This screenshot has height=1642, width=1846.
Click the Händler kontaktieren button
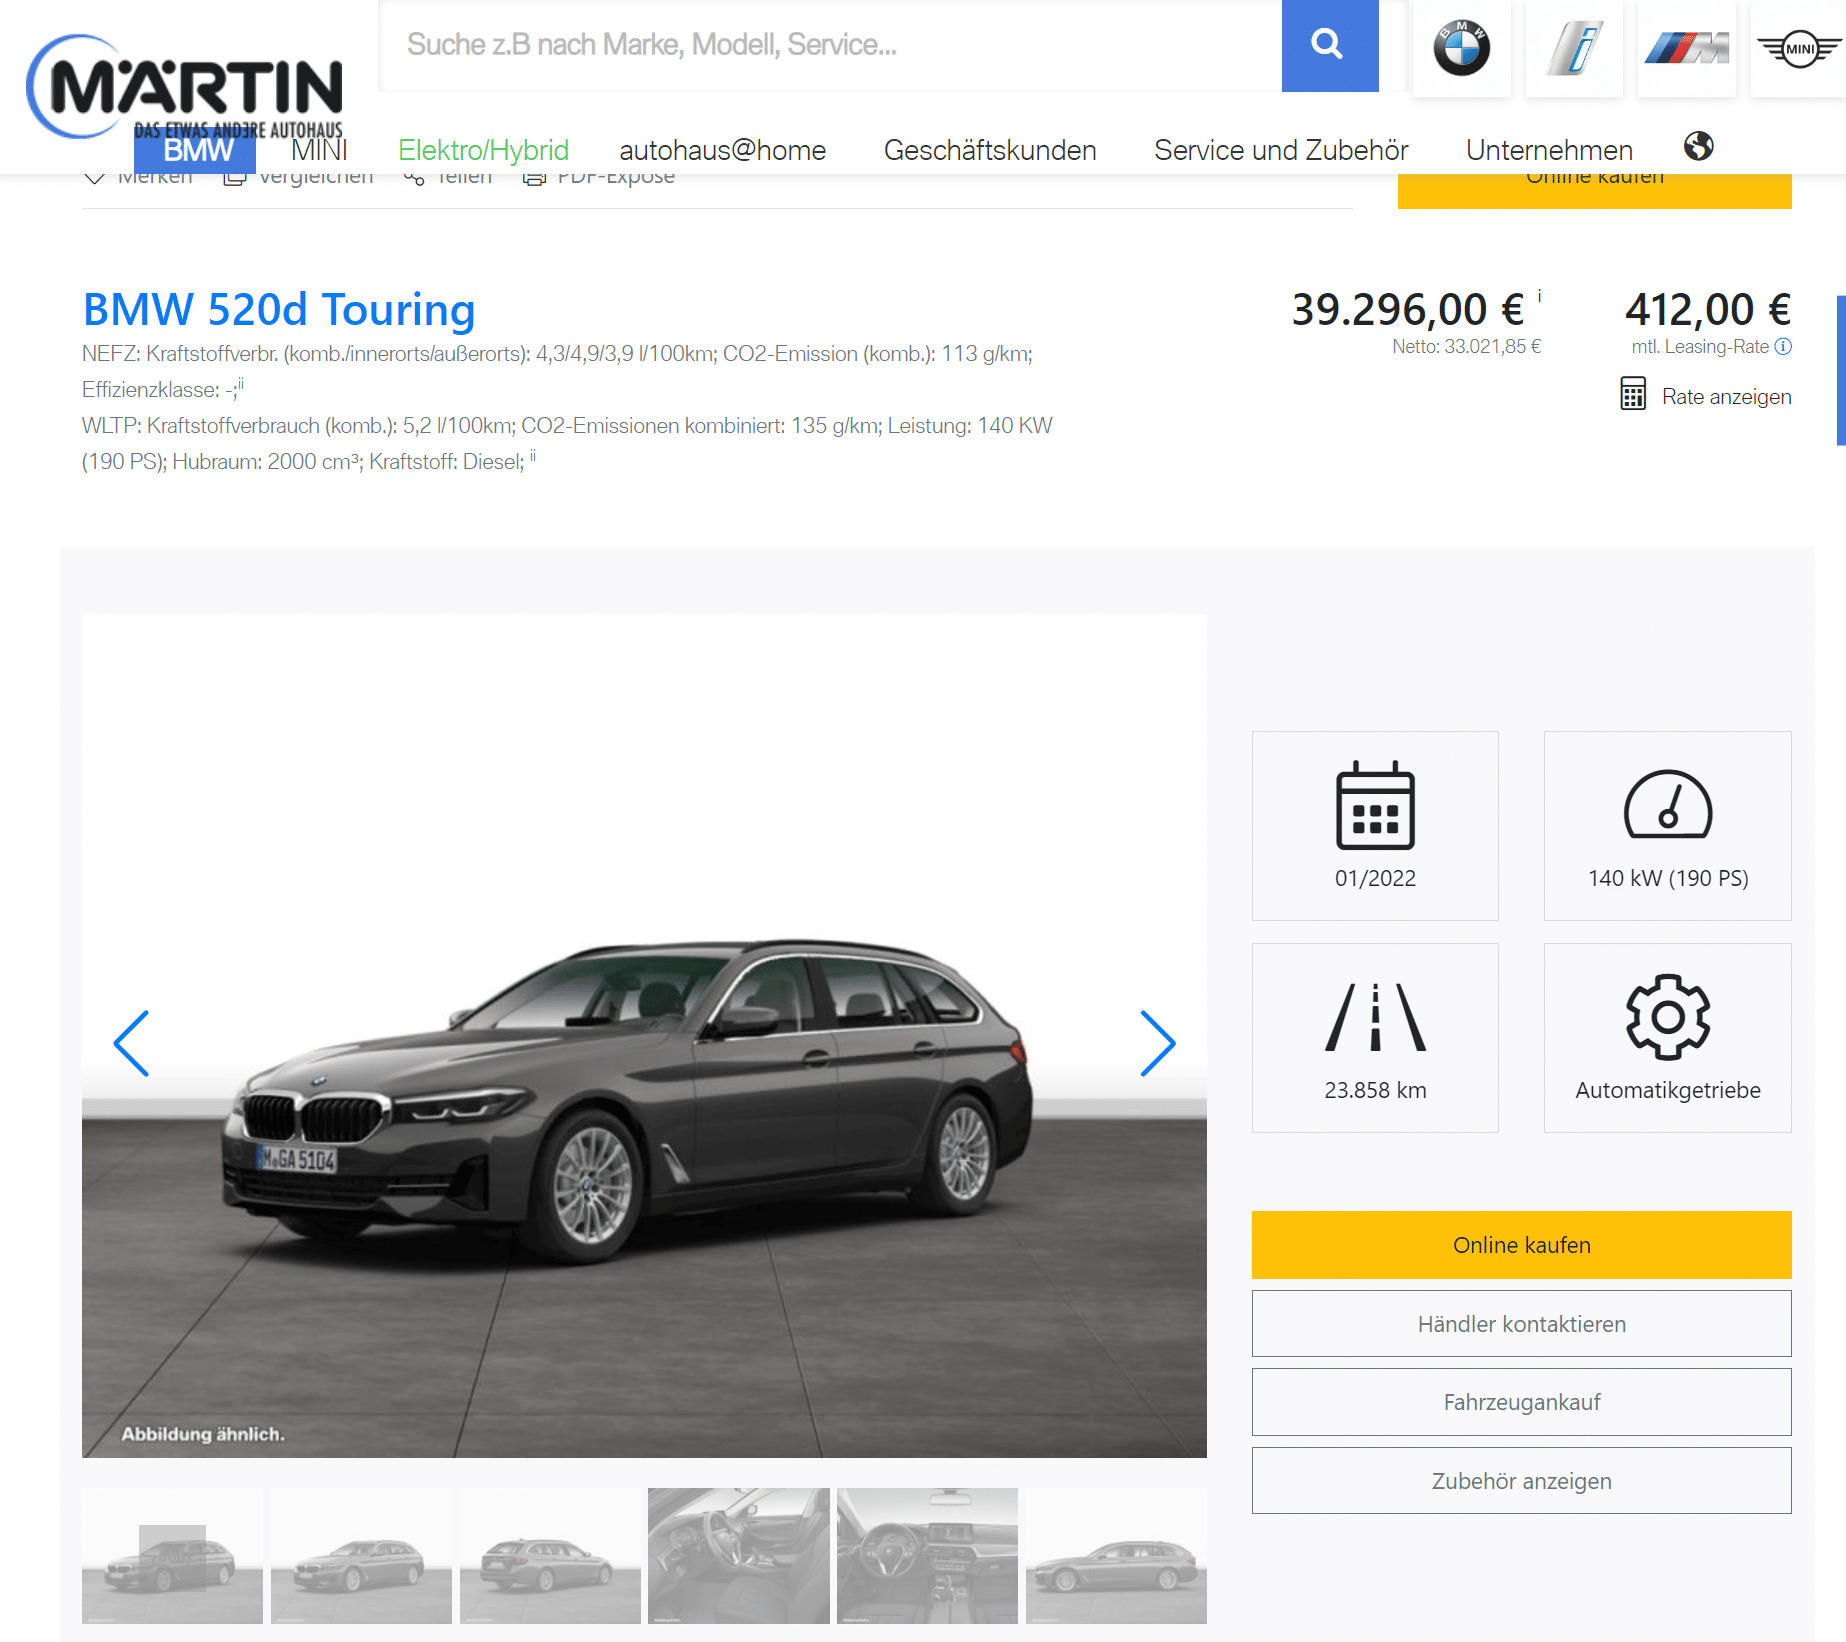pos(1521,1324)
